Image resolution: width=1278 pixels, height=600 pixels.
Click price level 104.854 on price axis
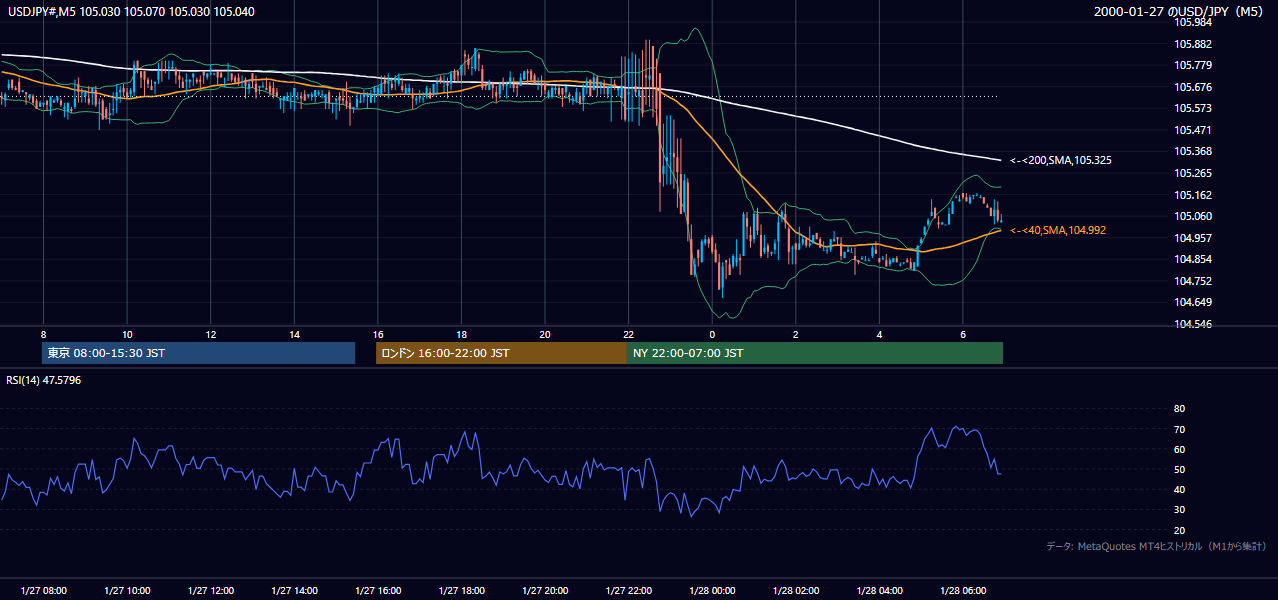coord(1193,259)
